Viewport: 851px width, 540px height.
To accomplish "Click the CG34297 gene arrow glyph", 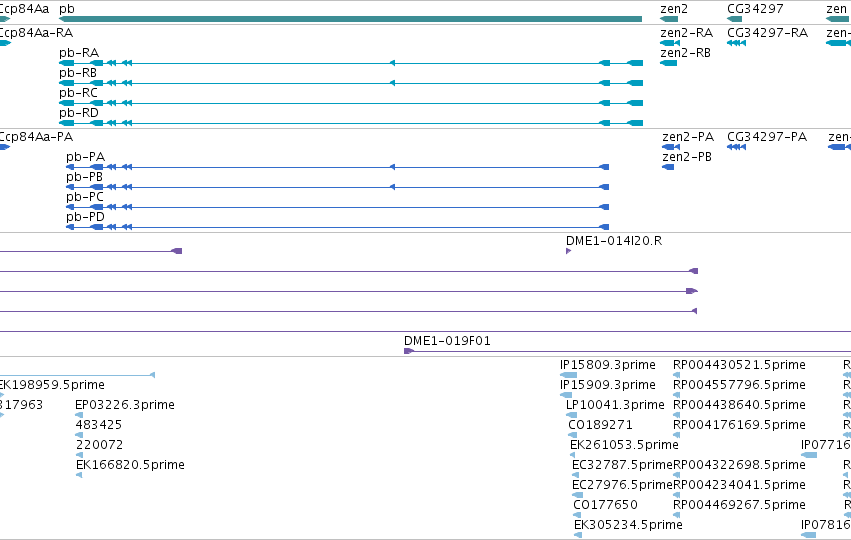I will click(x=734, y=19).
